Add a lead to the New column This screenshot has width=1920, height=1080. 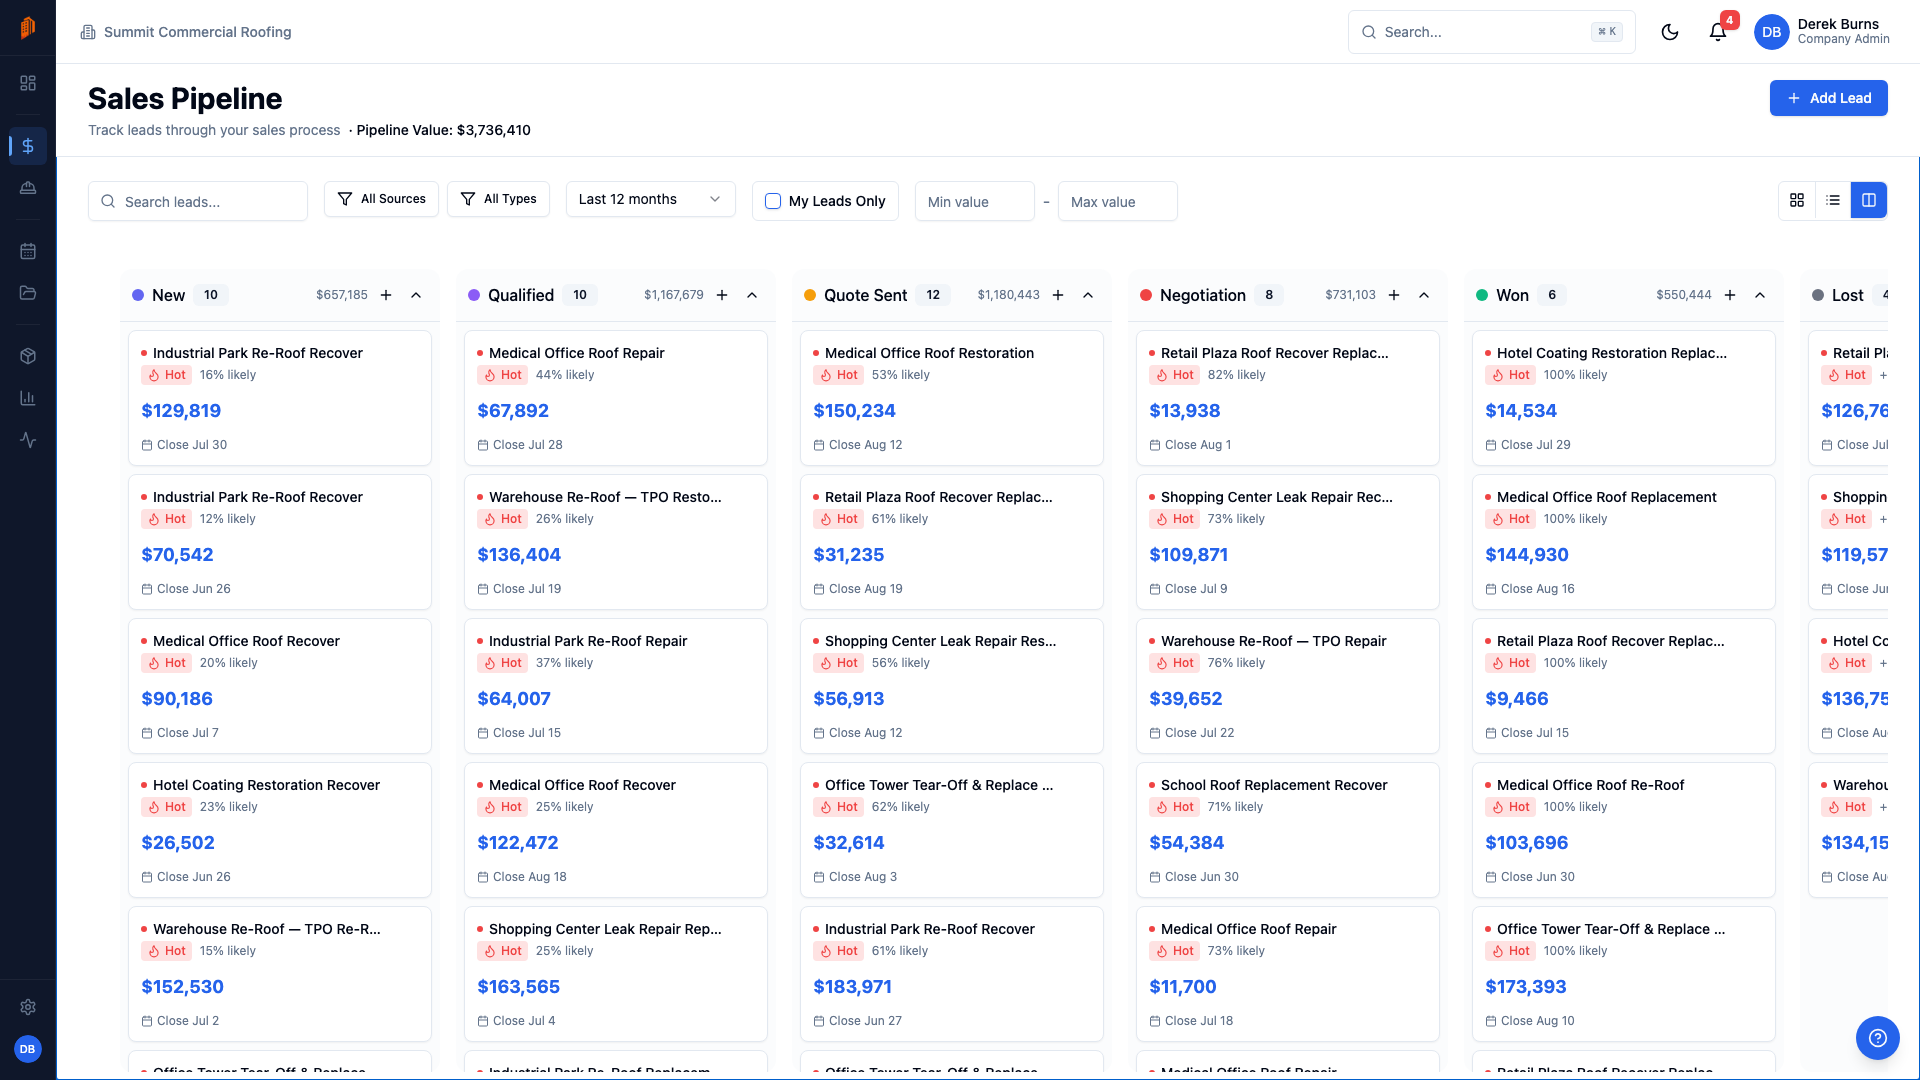[x=386, y=295]
